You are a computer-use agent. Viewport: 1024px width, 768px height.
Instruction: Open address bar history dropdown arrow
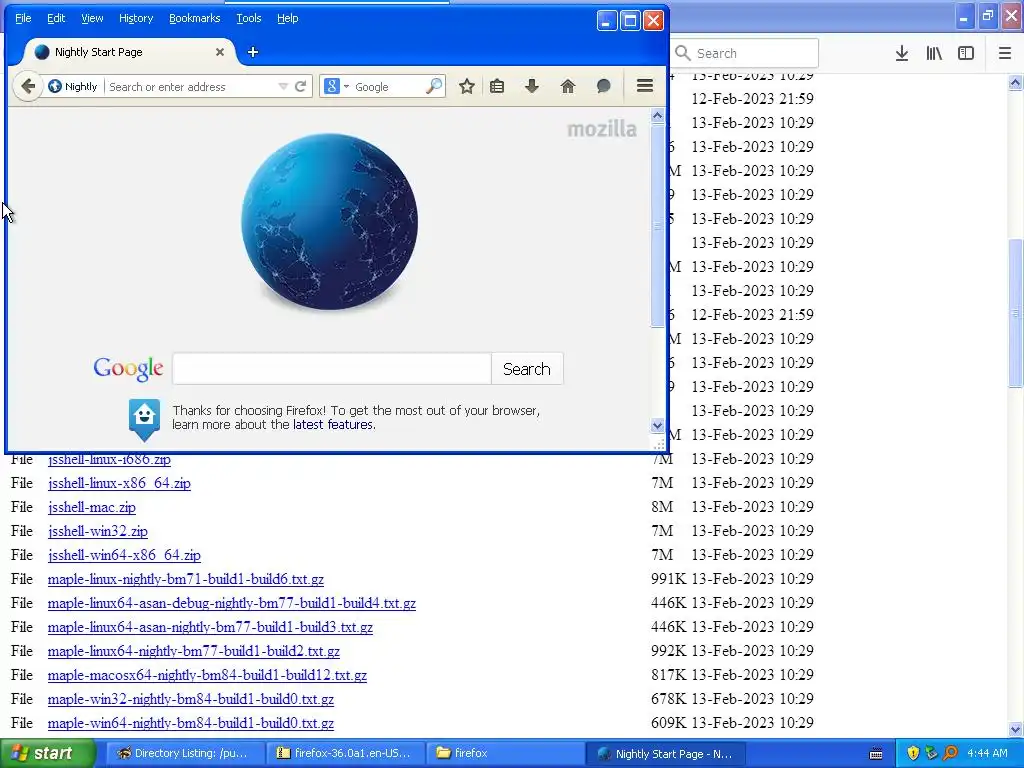283,86
